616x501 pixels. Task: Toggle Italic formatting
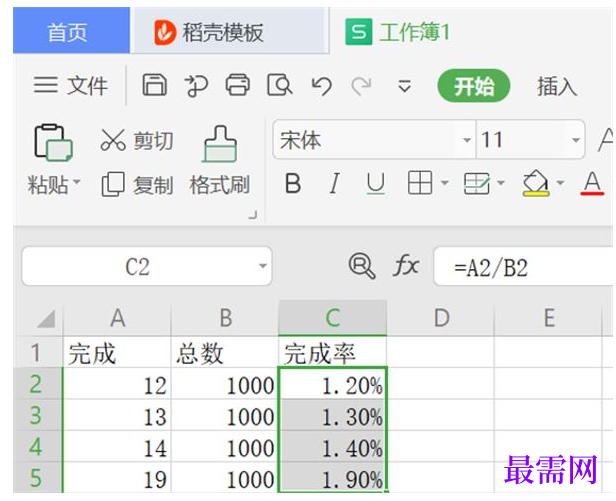coord(334,183)
